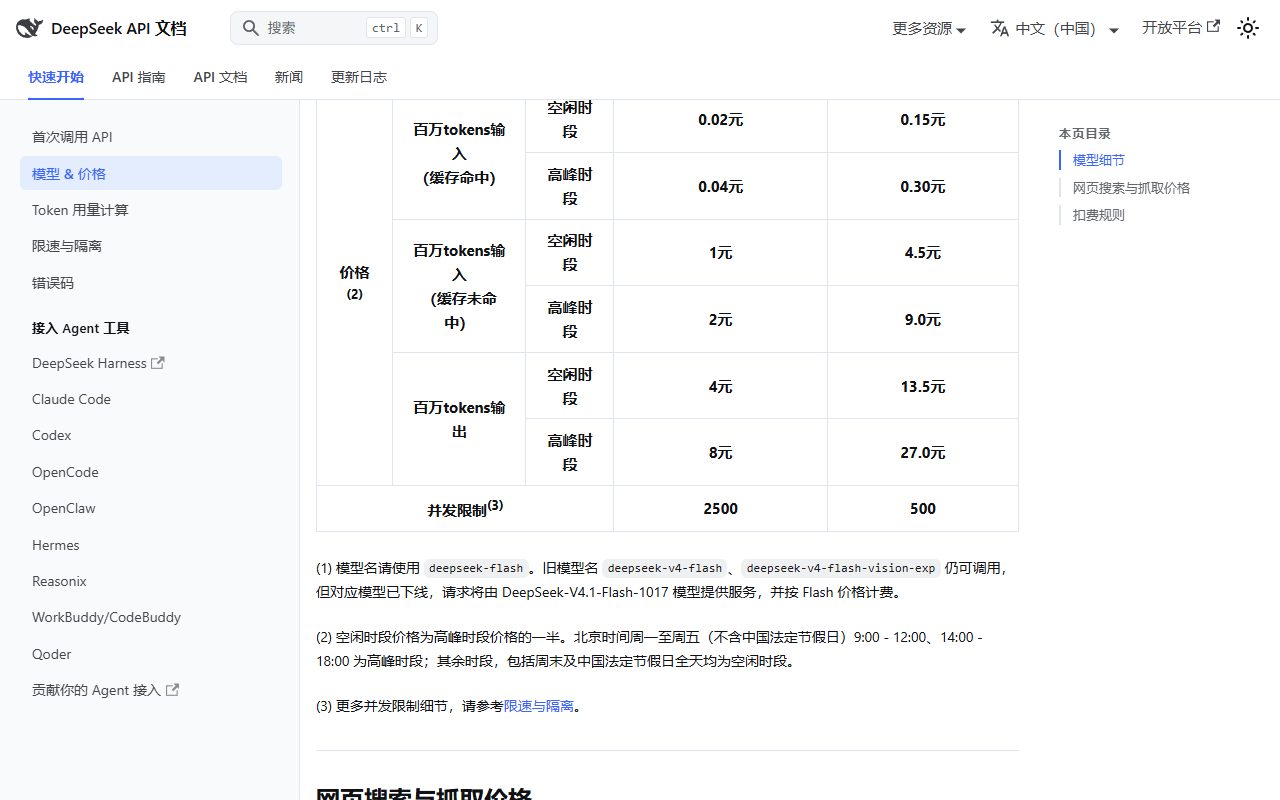Open the 中文（中国）language dropdown
This screenshot has width=1280, height=800.
1055,29
